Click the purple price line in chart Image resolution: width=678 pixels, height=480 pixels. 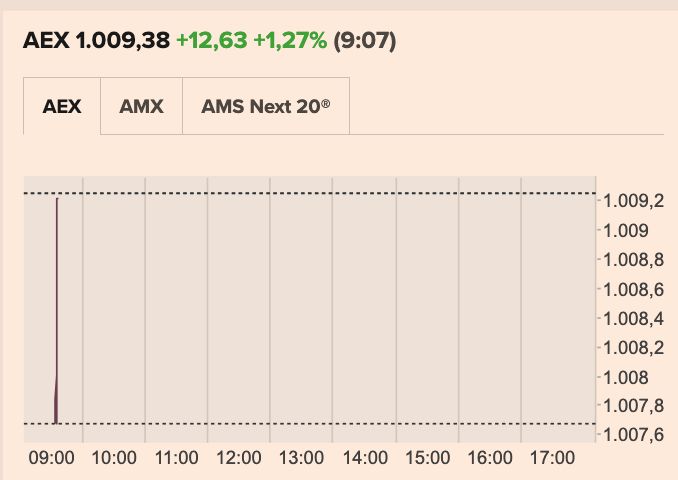[57, 300]
